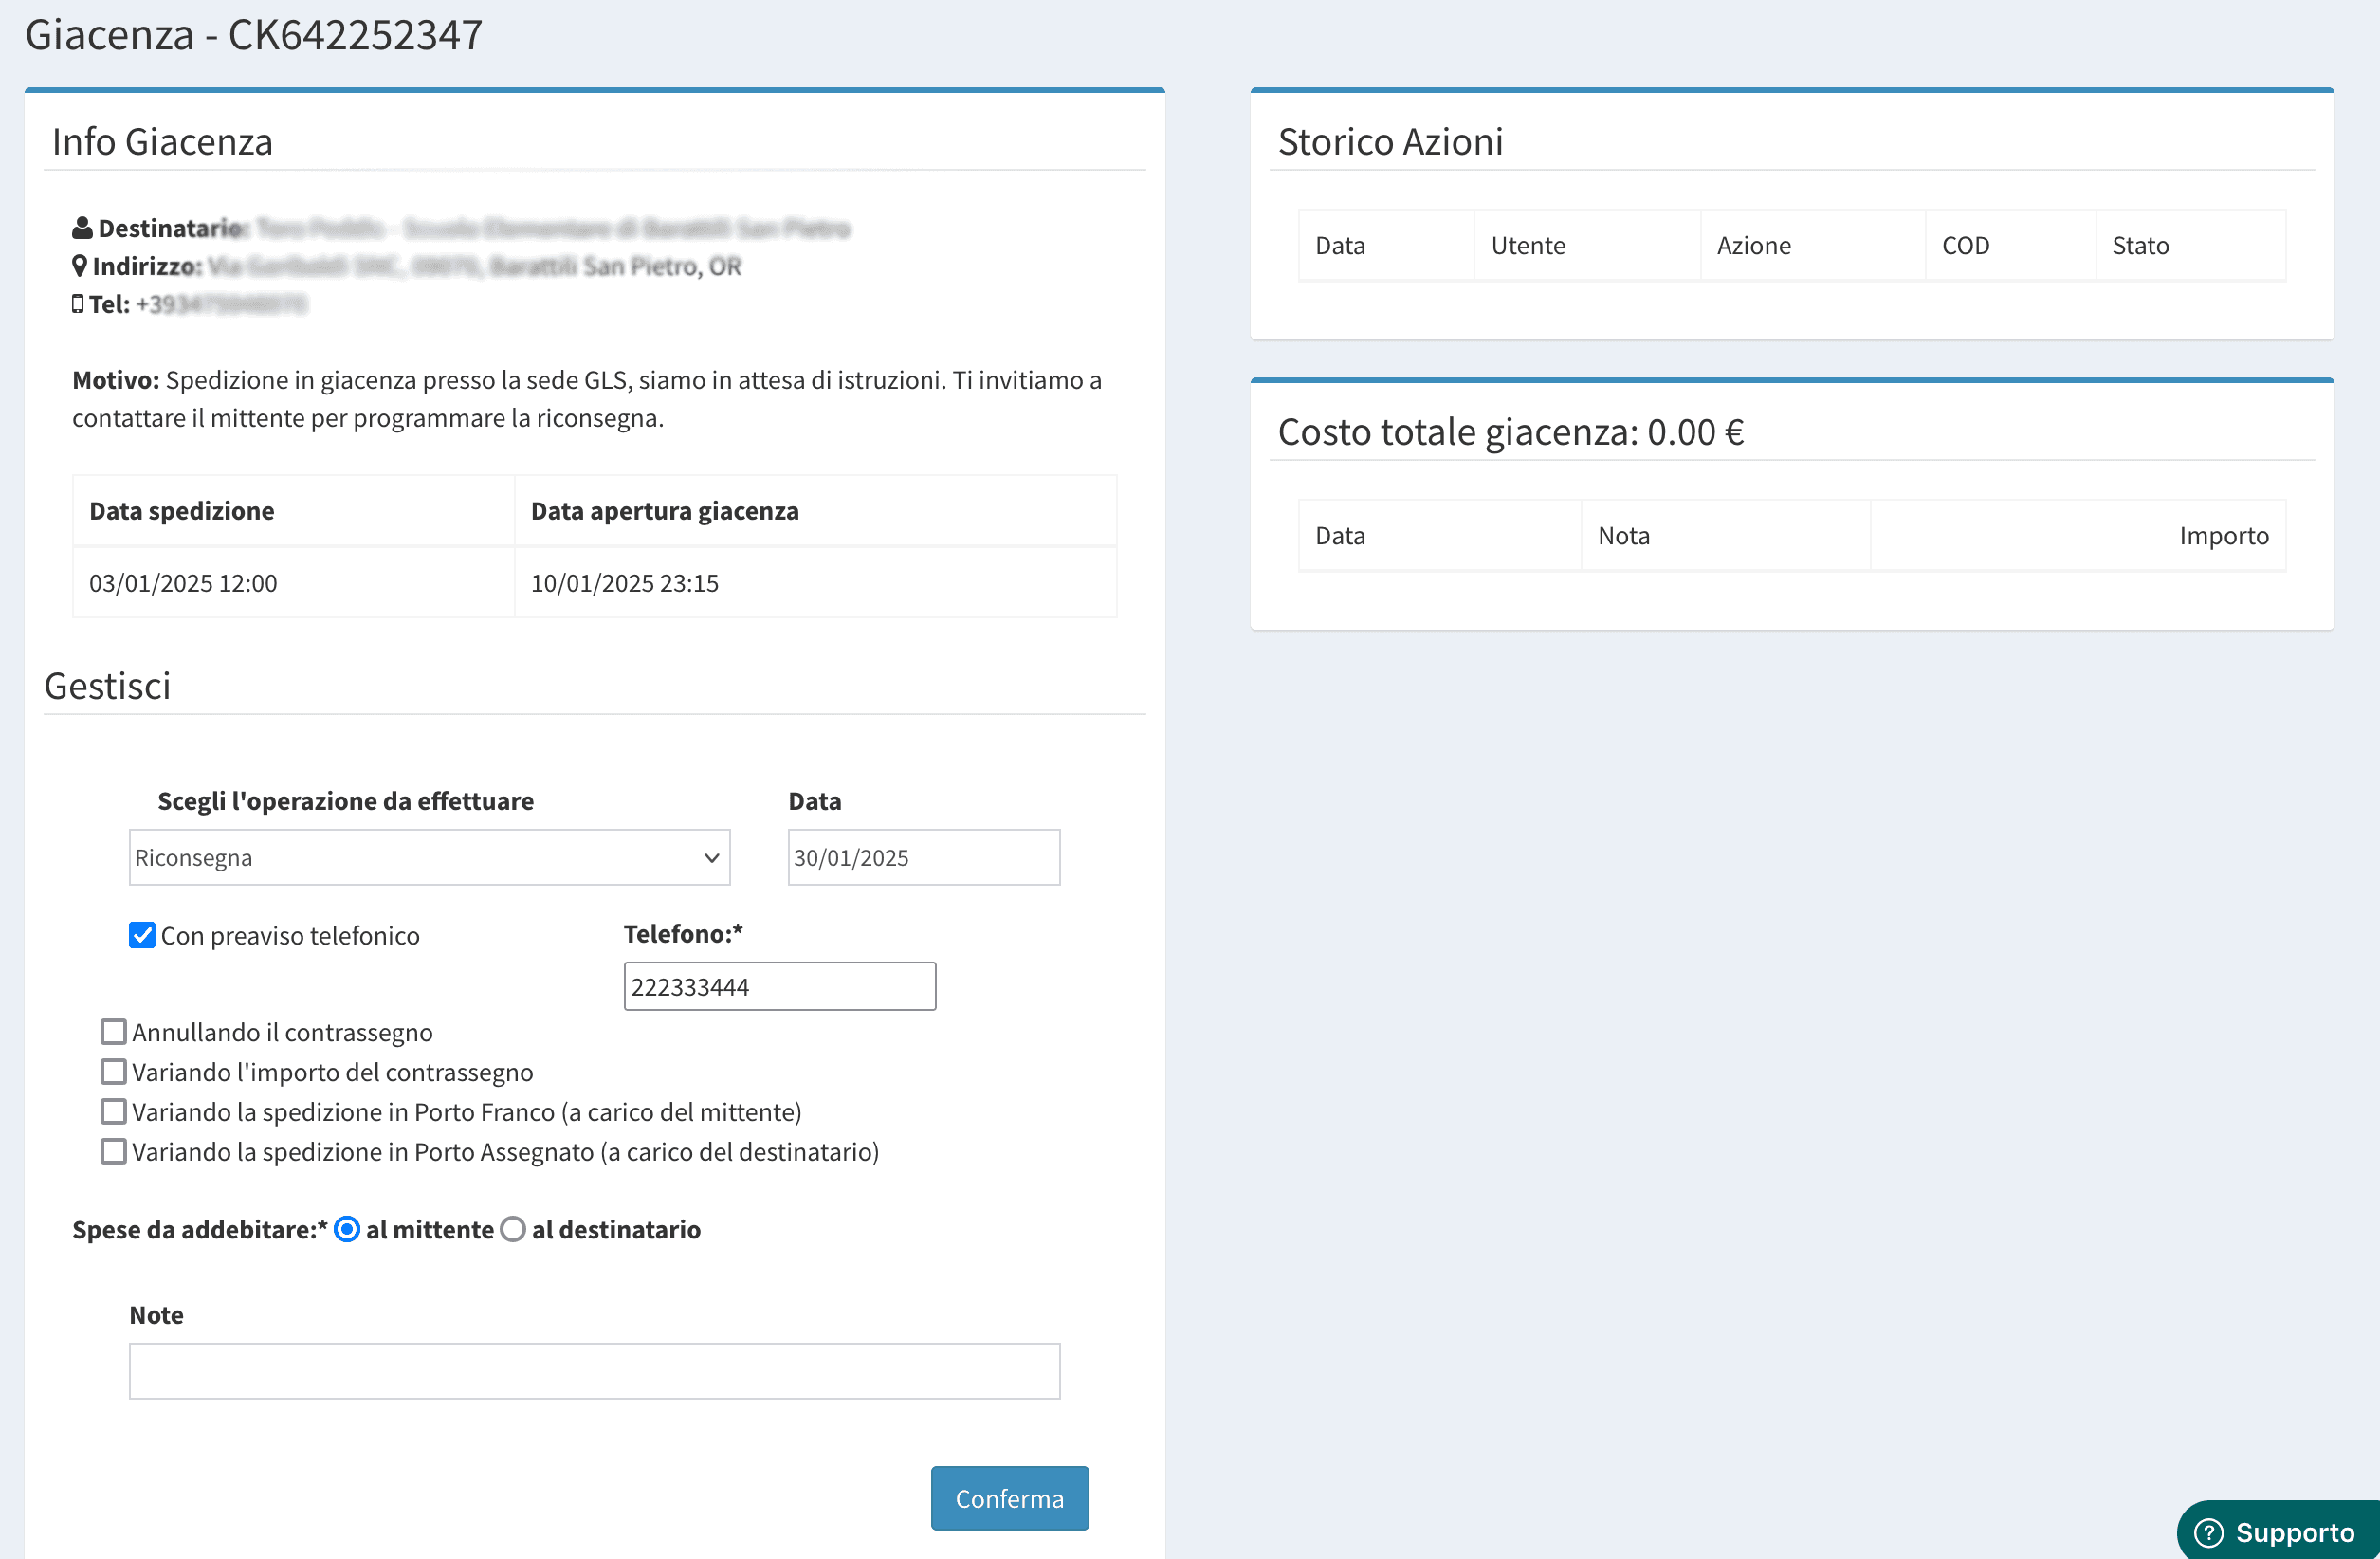Screen dimensions: 2380x1559
Task: Click the Supporto question mark icon
Action: click(x=2208, y=1532)
